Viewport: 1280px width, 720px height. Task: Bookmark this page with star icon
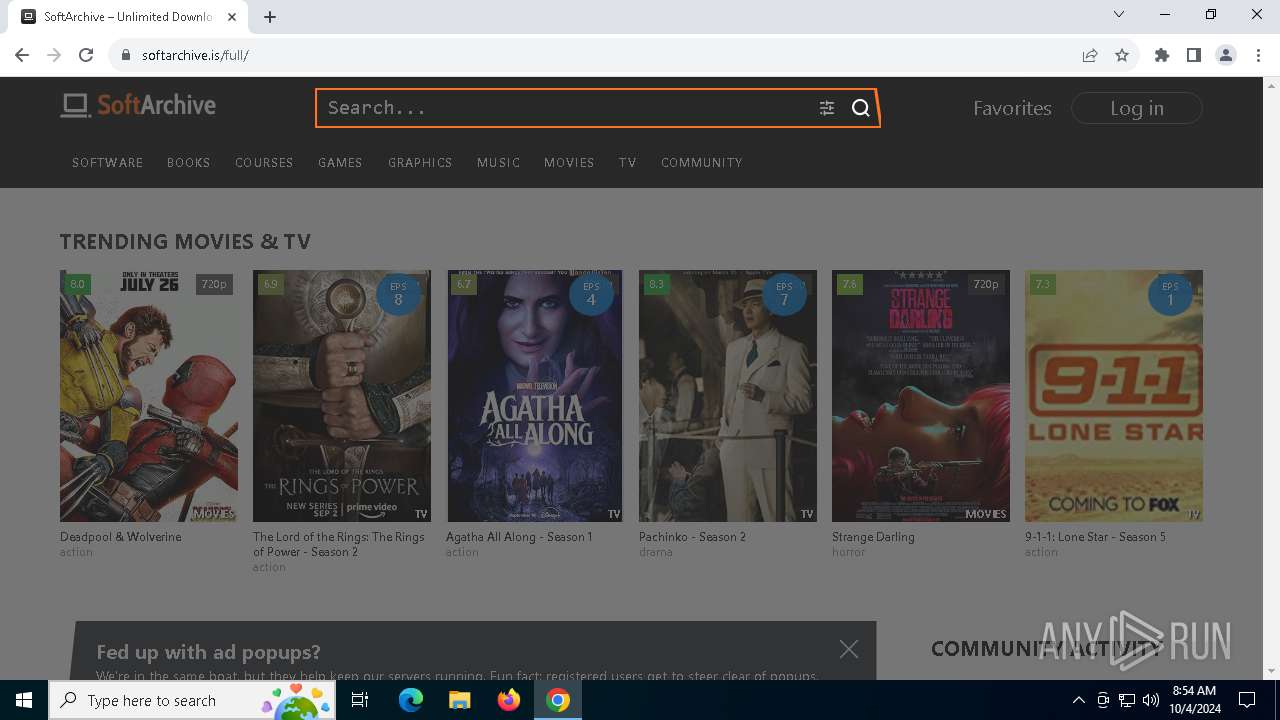tap(1122, 55)
